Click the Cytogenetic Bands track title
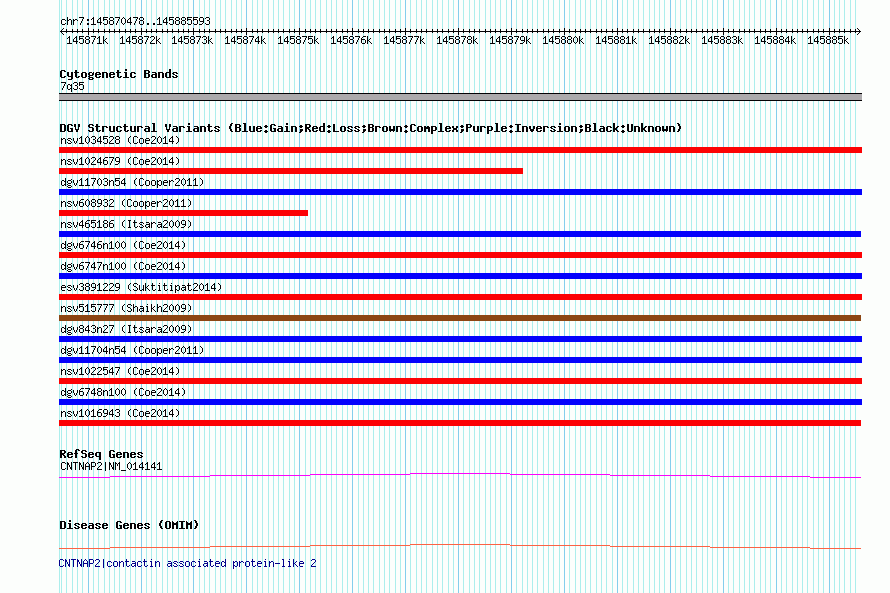The width and height of the screenshot is (890, 593). coord(119,74)
